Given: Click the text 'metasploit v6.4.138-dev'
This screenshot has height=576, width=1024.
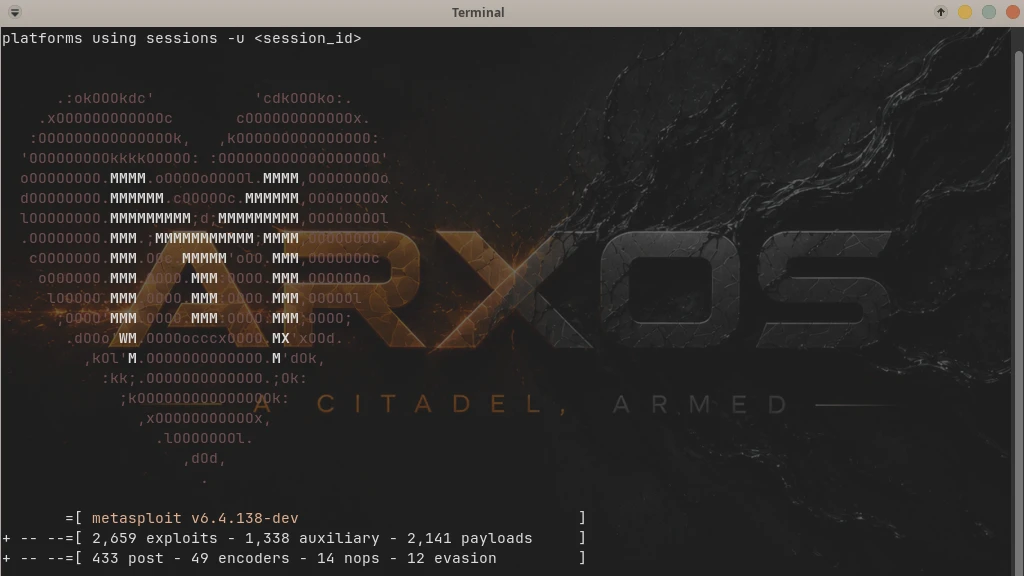Looking at the screenshot, I should tap(195, 519).
